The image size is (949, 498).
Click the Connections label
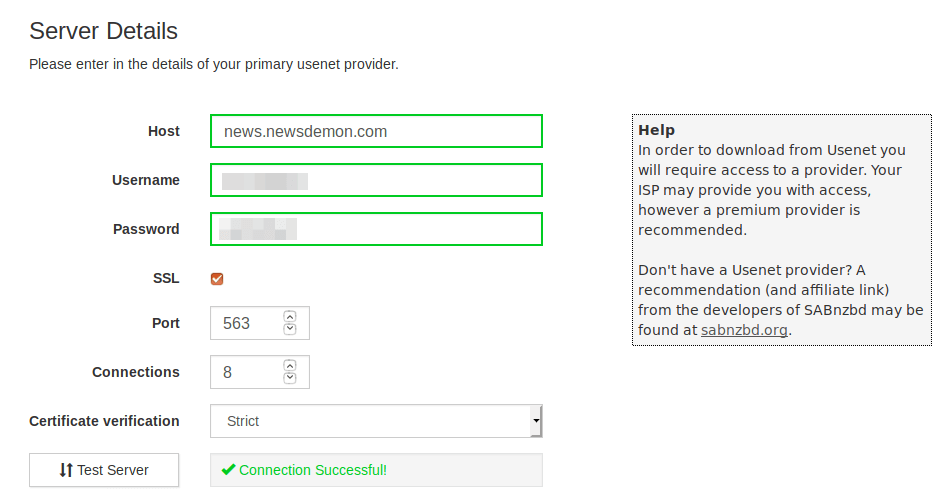tap(136, 372)
